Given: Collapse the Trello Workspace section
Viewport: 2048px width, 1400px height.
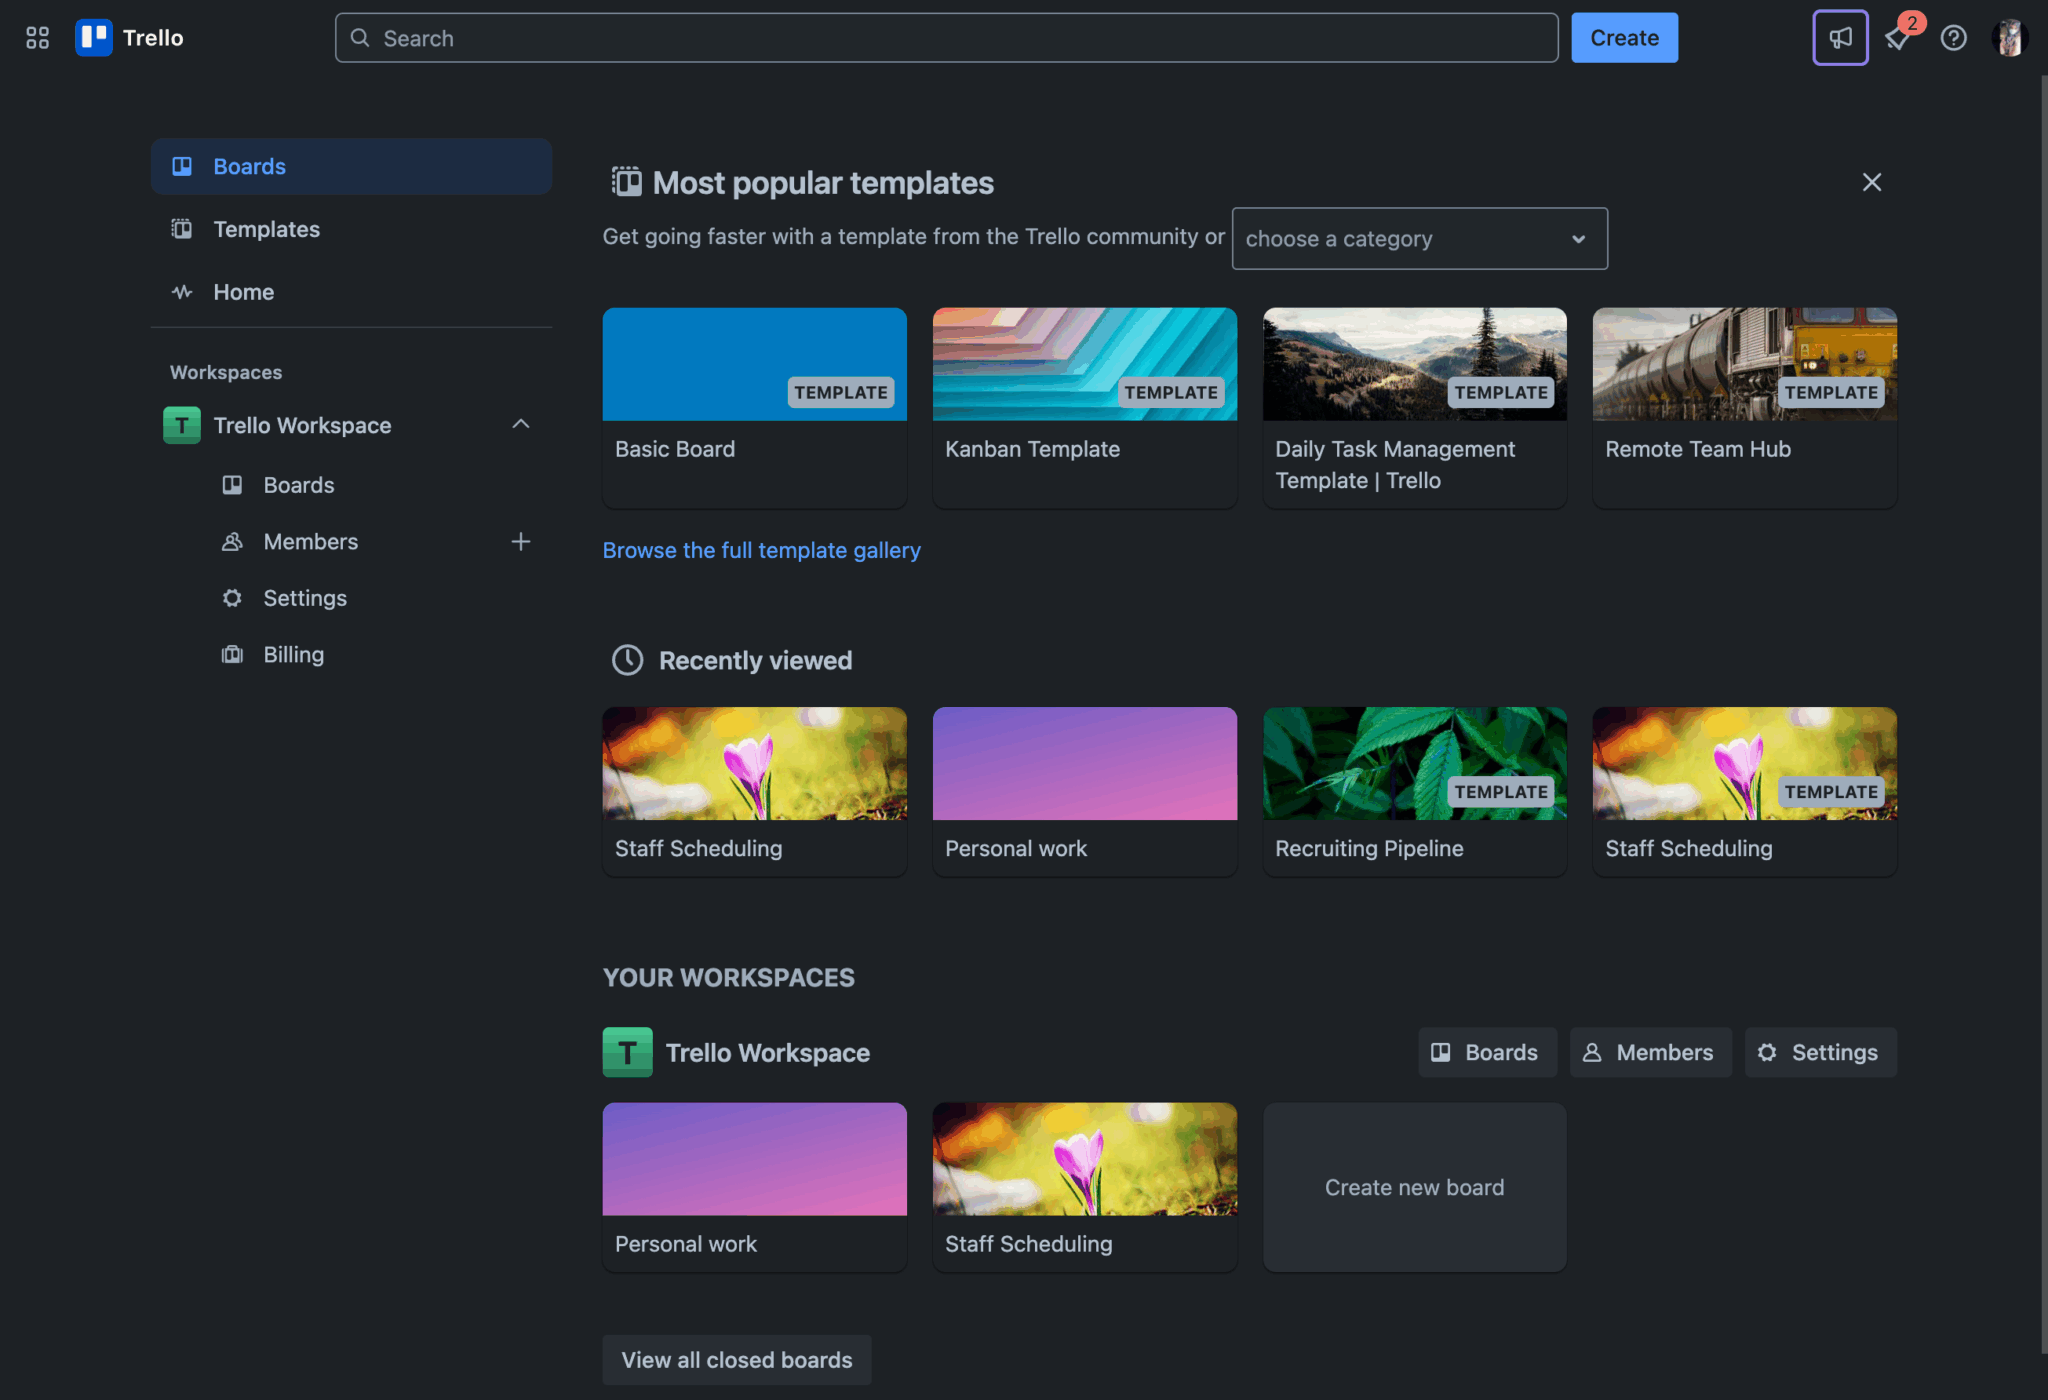Looking at the screenshot, I should 521,424.
